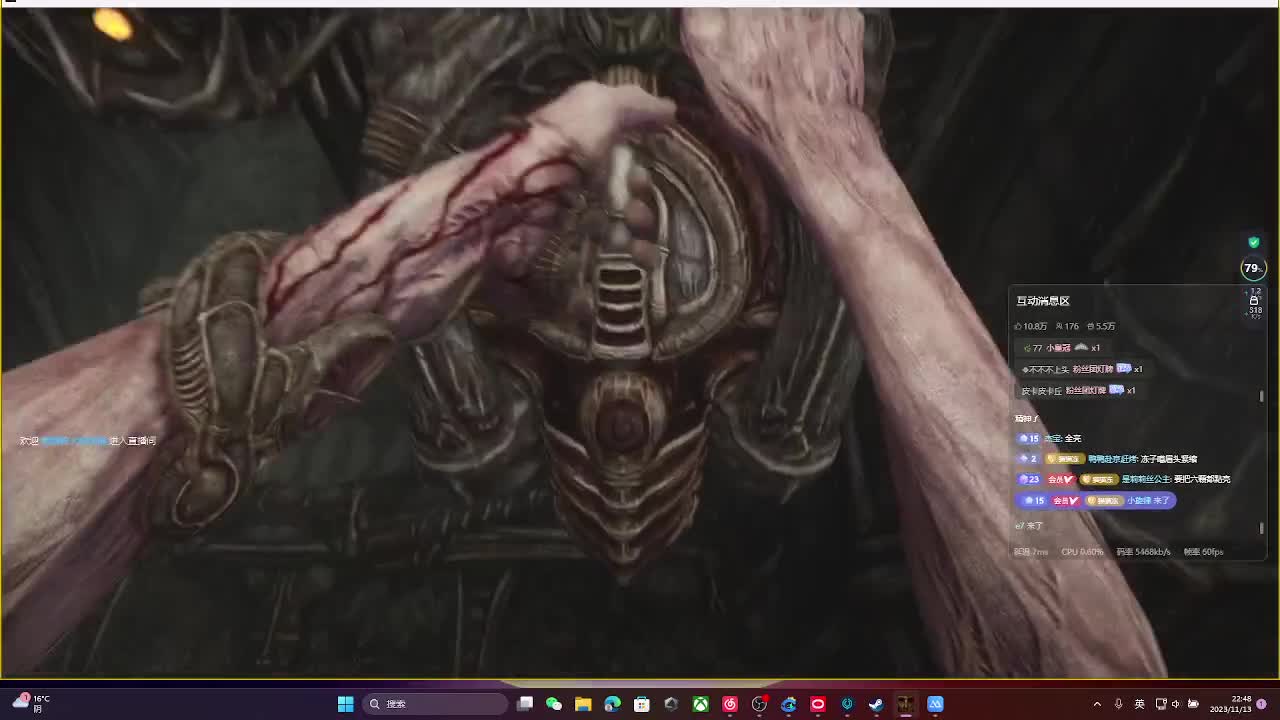Open Microsoft Store from taskbar
This screenshot has height=720, width=1280.
[642, 704]
